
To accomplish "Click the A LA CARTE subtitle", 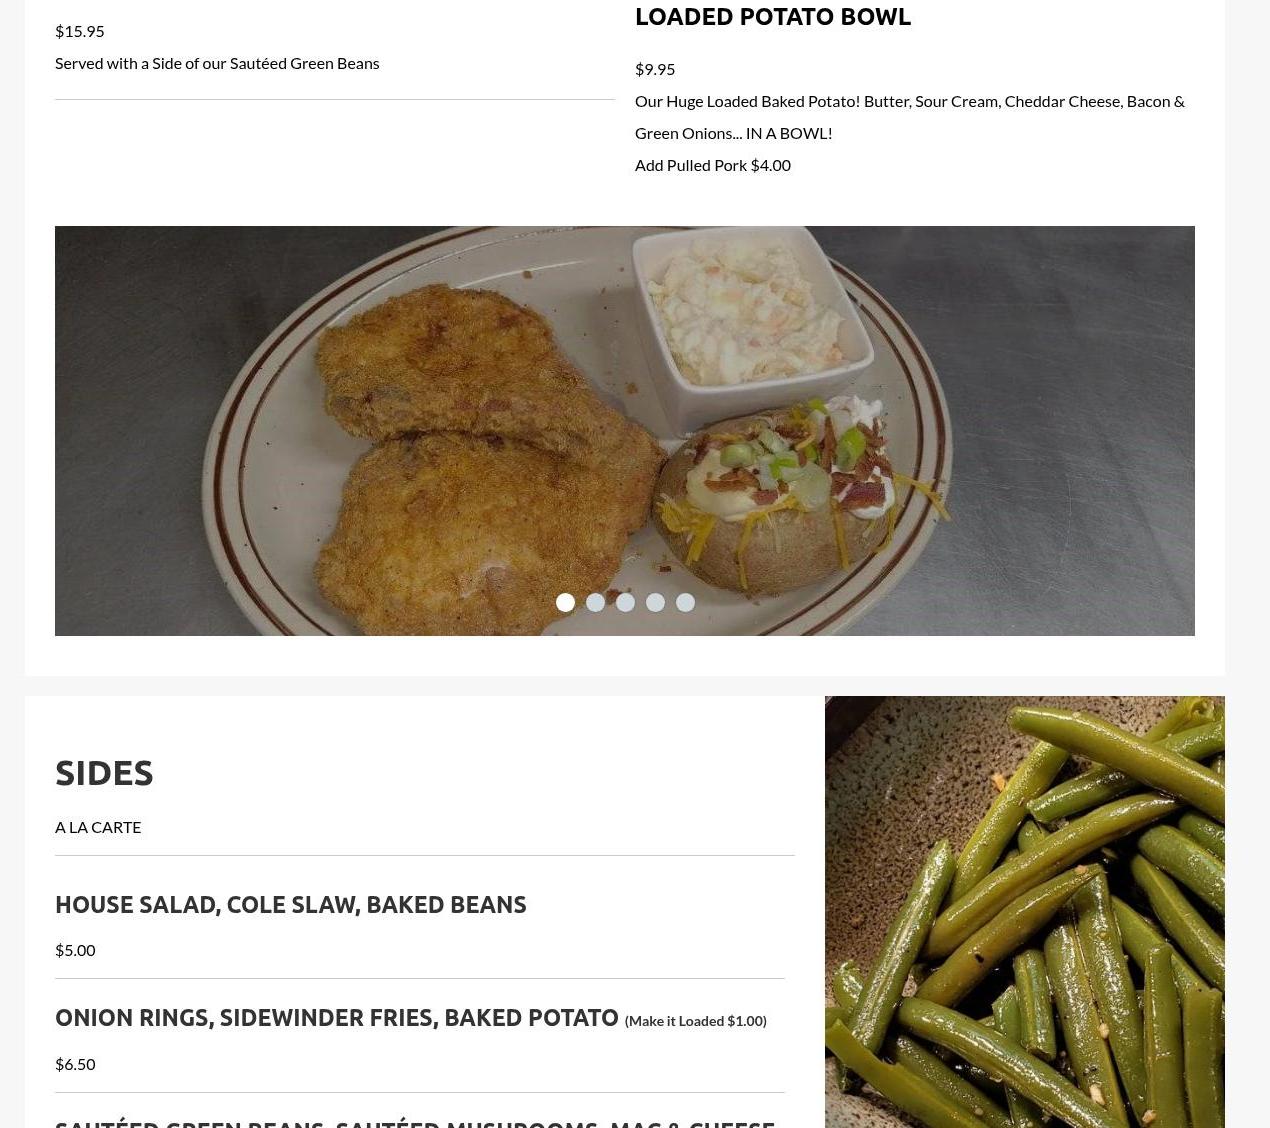I will 98,827.
